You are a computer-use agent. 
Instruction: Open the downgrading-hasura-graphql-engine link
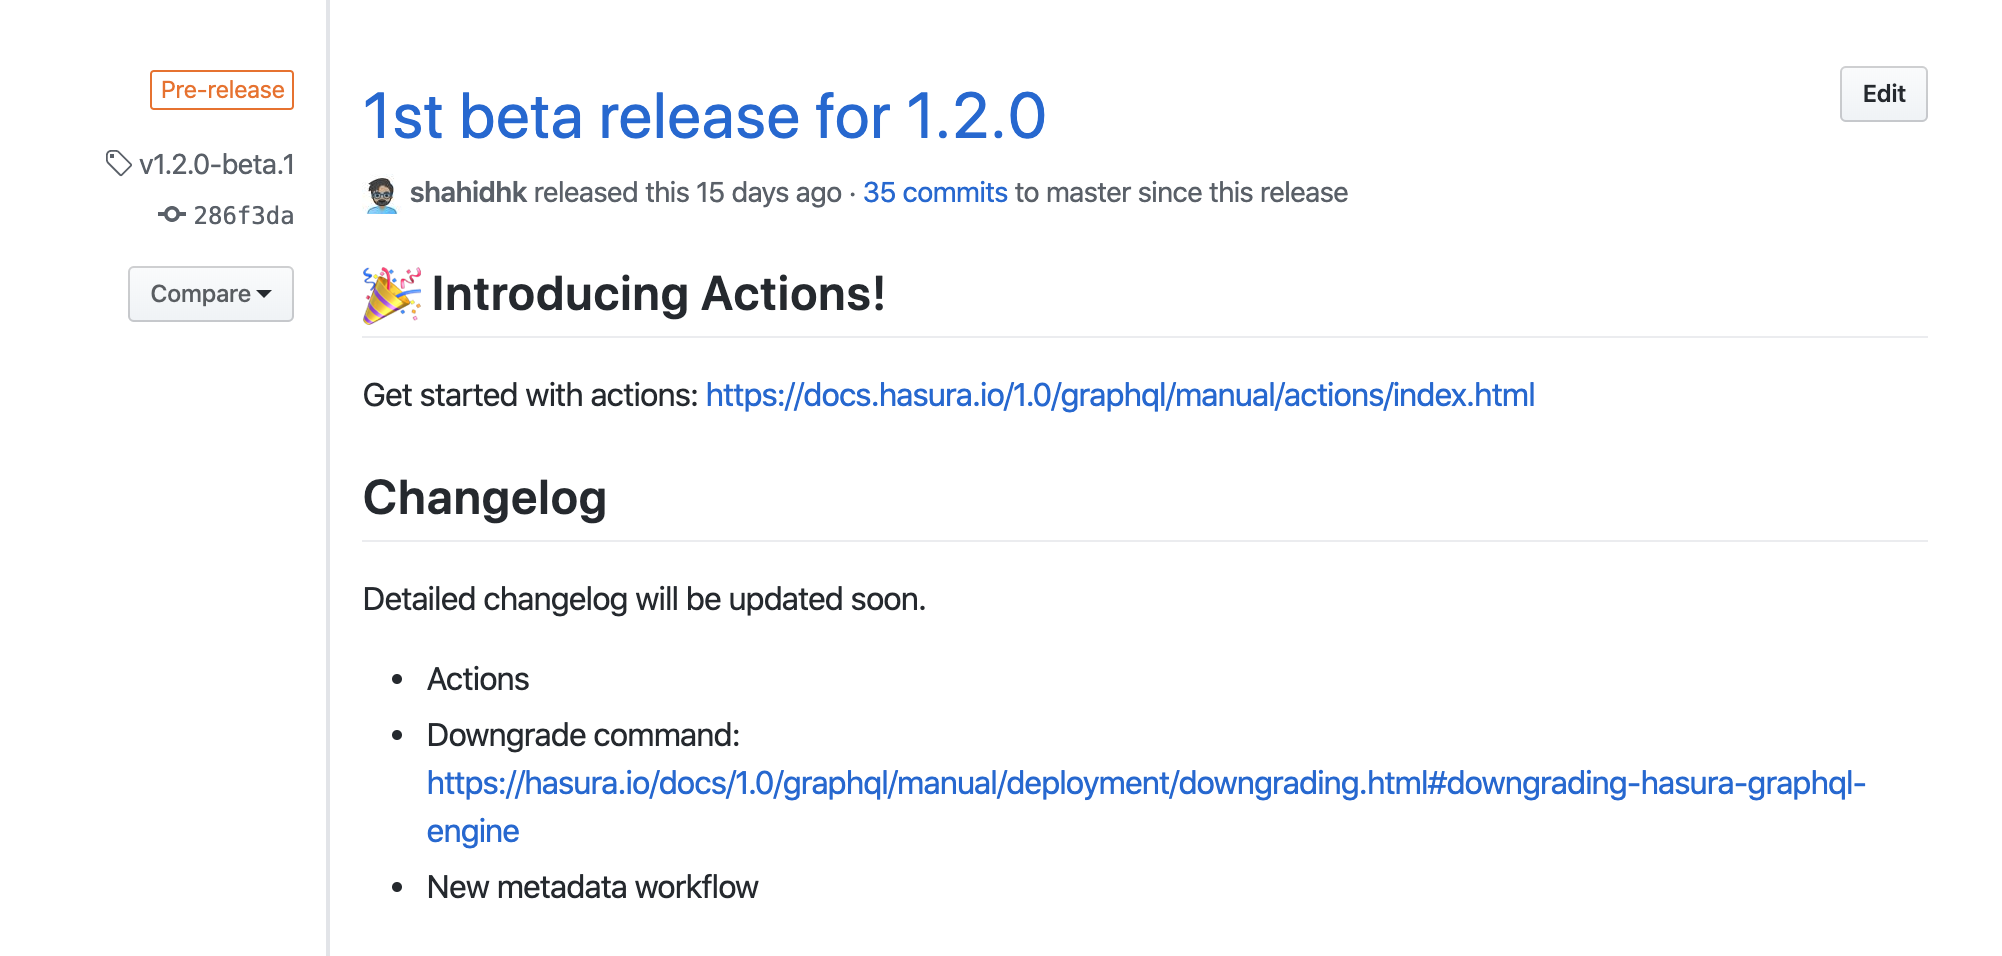click(x=1145, y=784)
